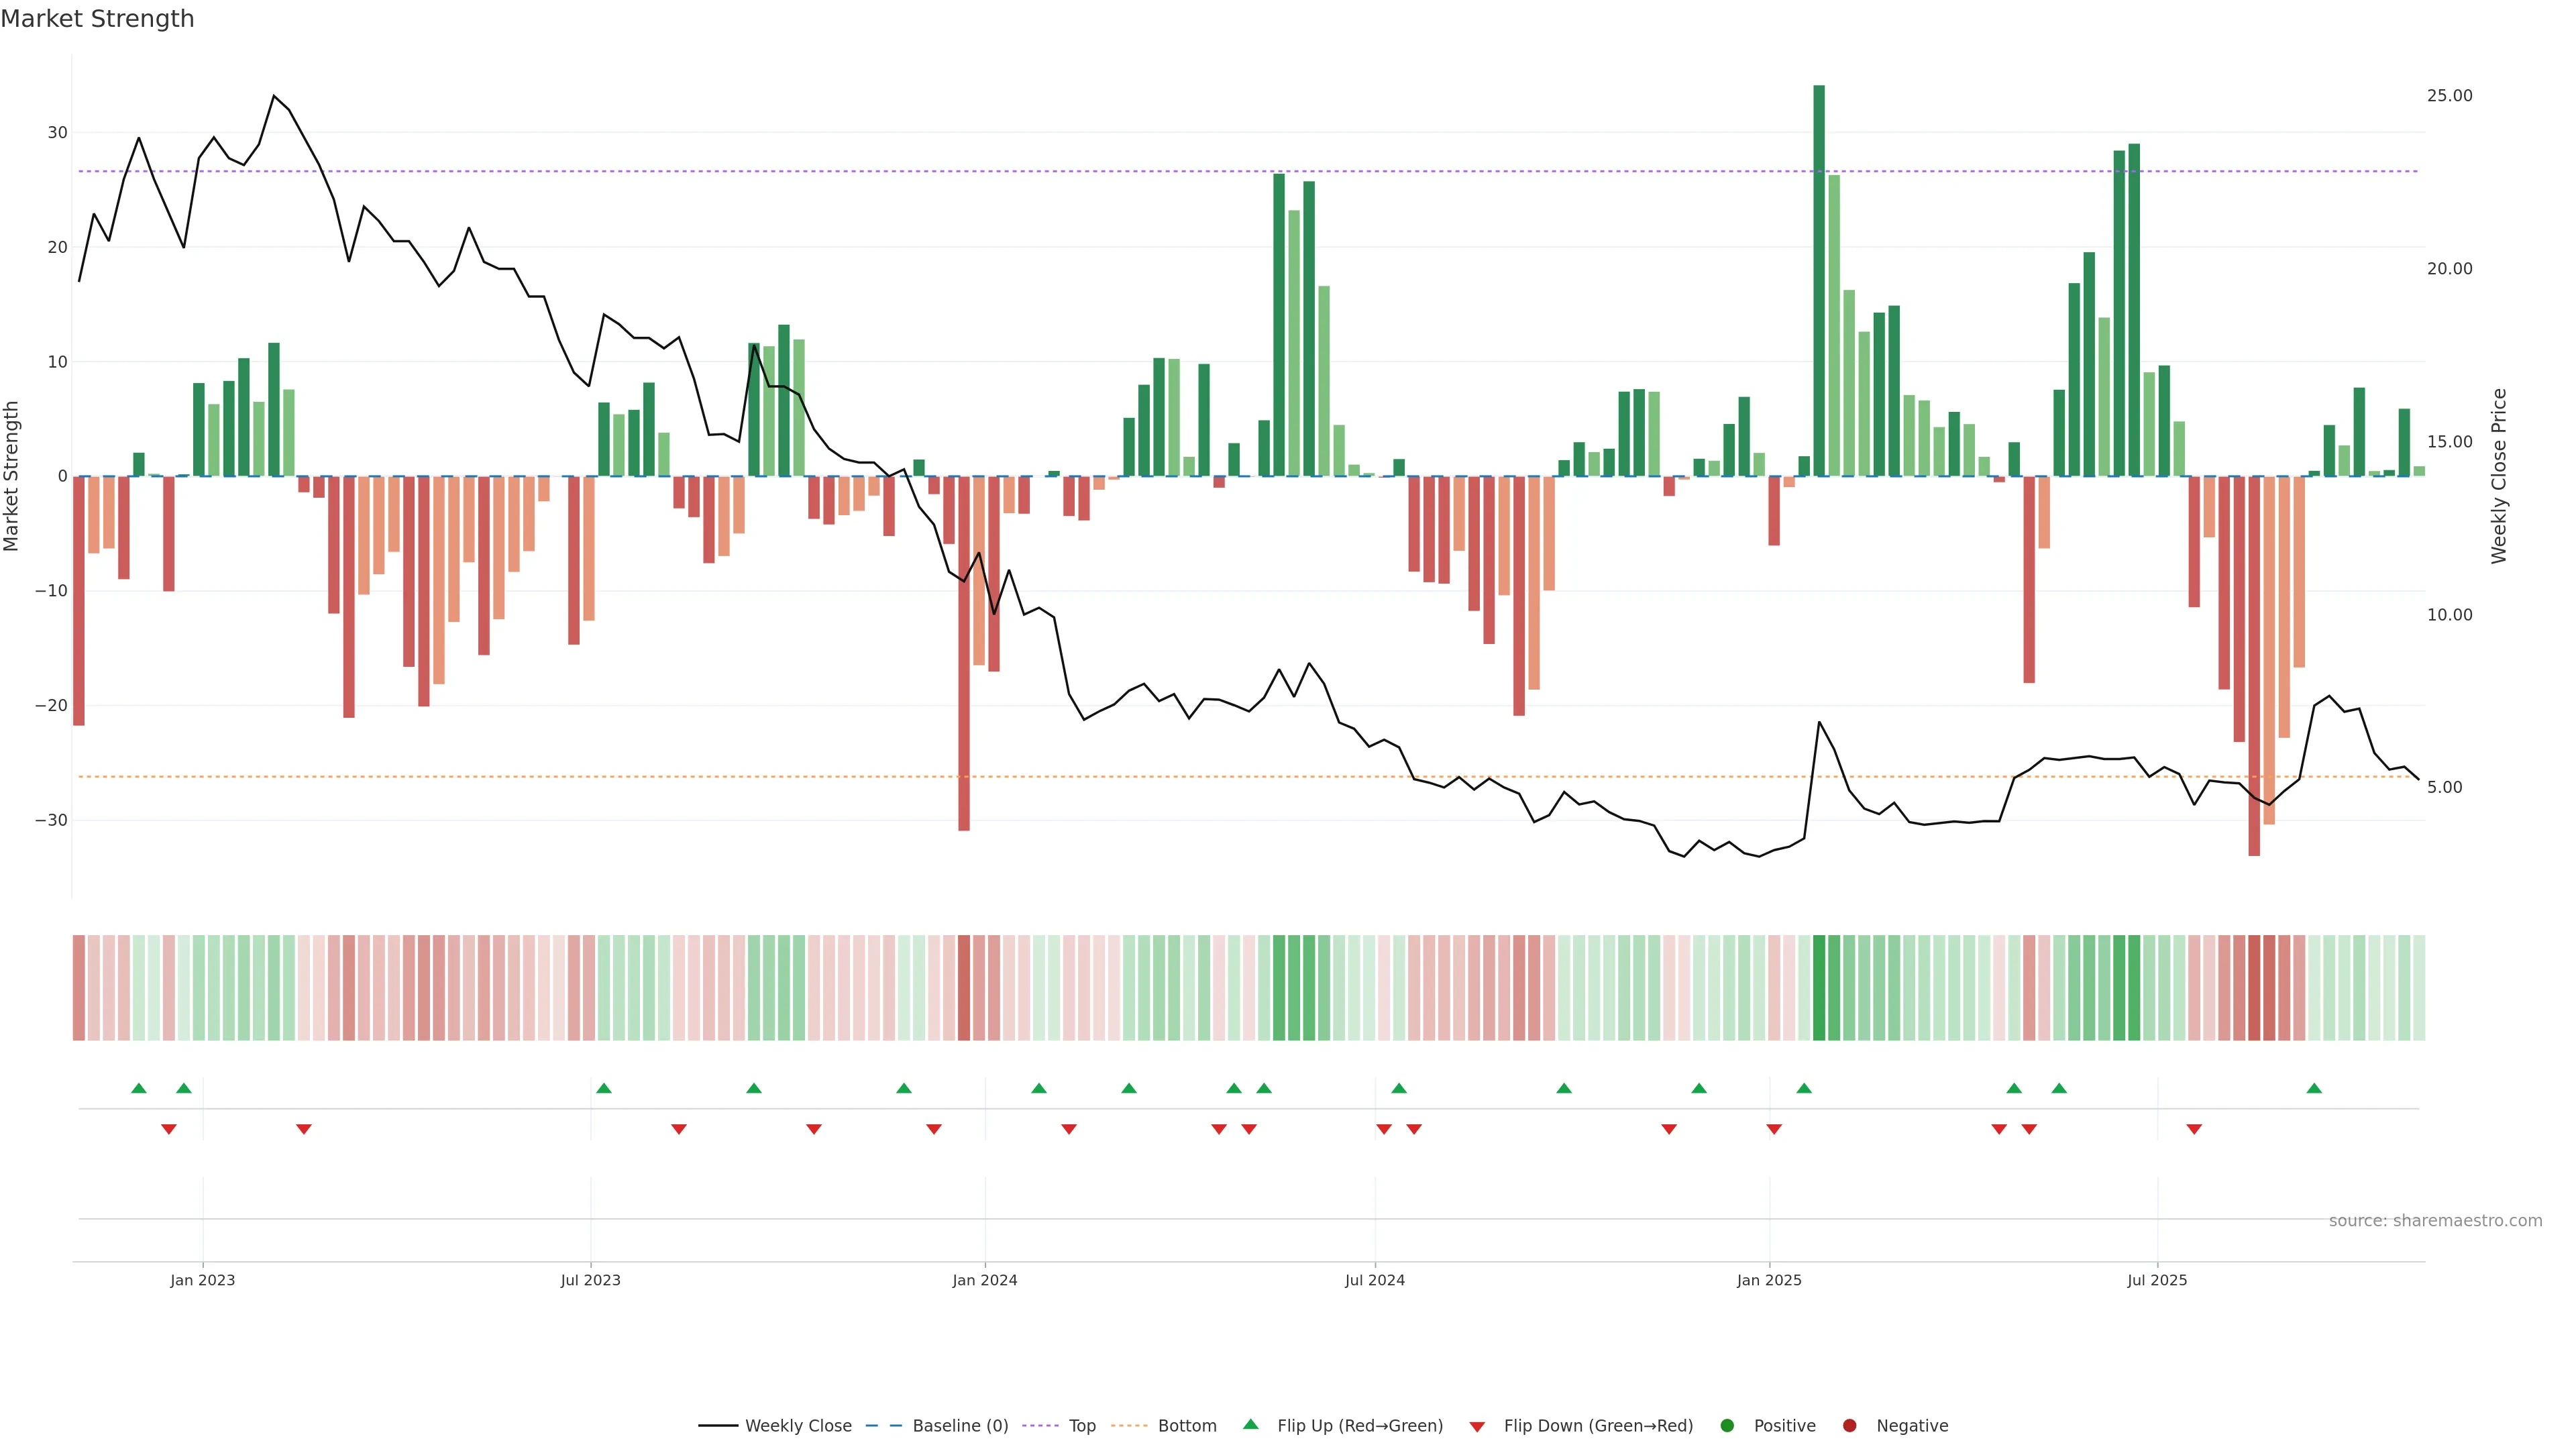2576x1449 pixels.
Task: Click the Bottom legend line marker
Action: pyautogui.click(x=1129, y=1426)
